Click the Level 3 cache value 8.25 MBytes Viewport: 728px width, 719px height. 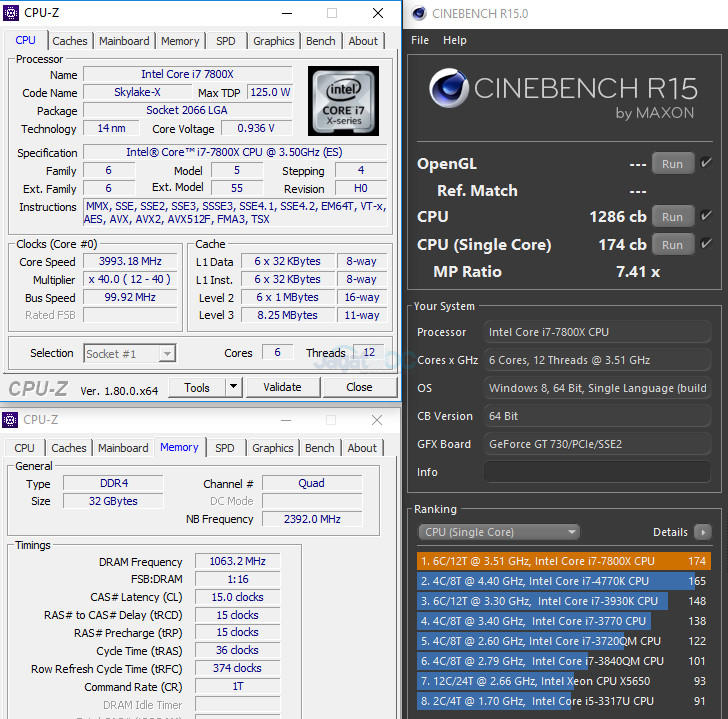click(x=287, y=315)
